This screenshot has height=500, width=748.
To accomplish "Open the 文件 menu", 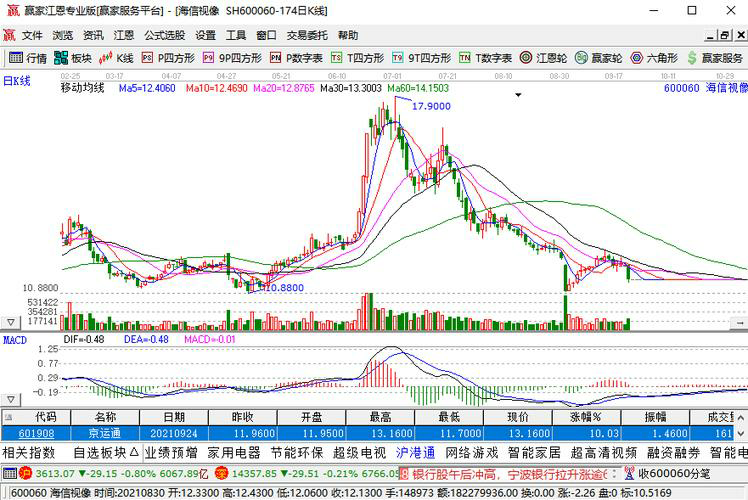I will click(x=32, y=35).
